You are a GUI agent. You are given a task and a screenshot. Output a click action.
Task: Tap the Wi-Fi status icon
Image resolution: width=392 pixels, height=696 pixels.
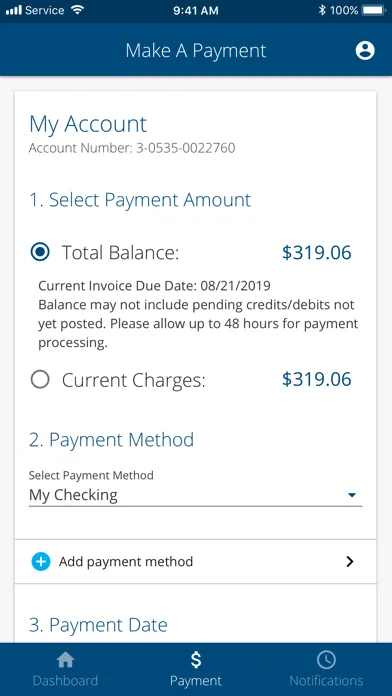[x=77, y=10]
